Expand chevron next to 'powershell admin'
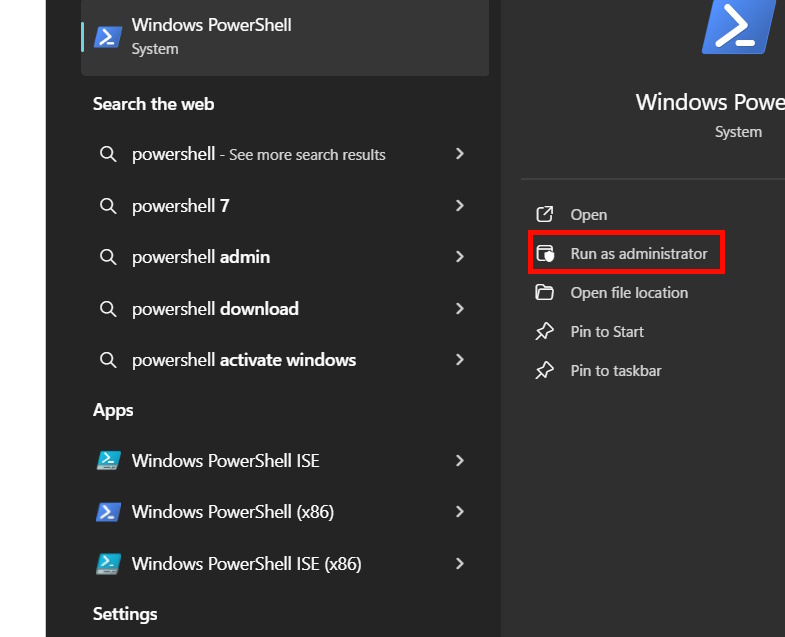This screenshot has width=785, height=637. [x=460, y=257]
